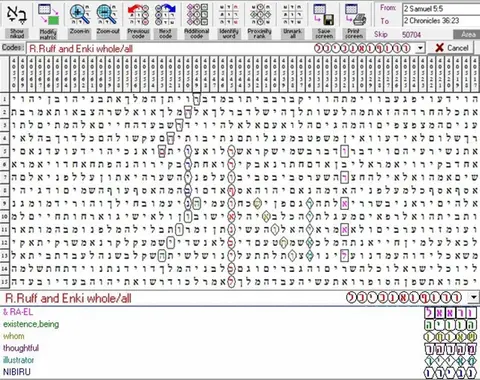Image resolution: width=480 pixels, height=380 pixels.
Task: Click the Print screen icon
Action: point(354,15)
